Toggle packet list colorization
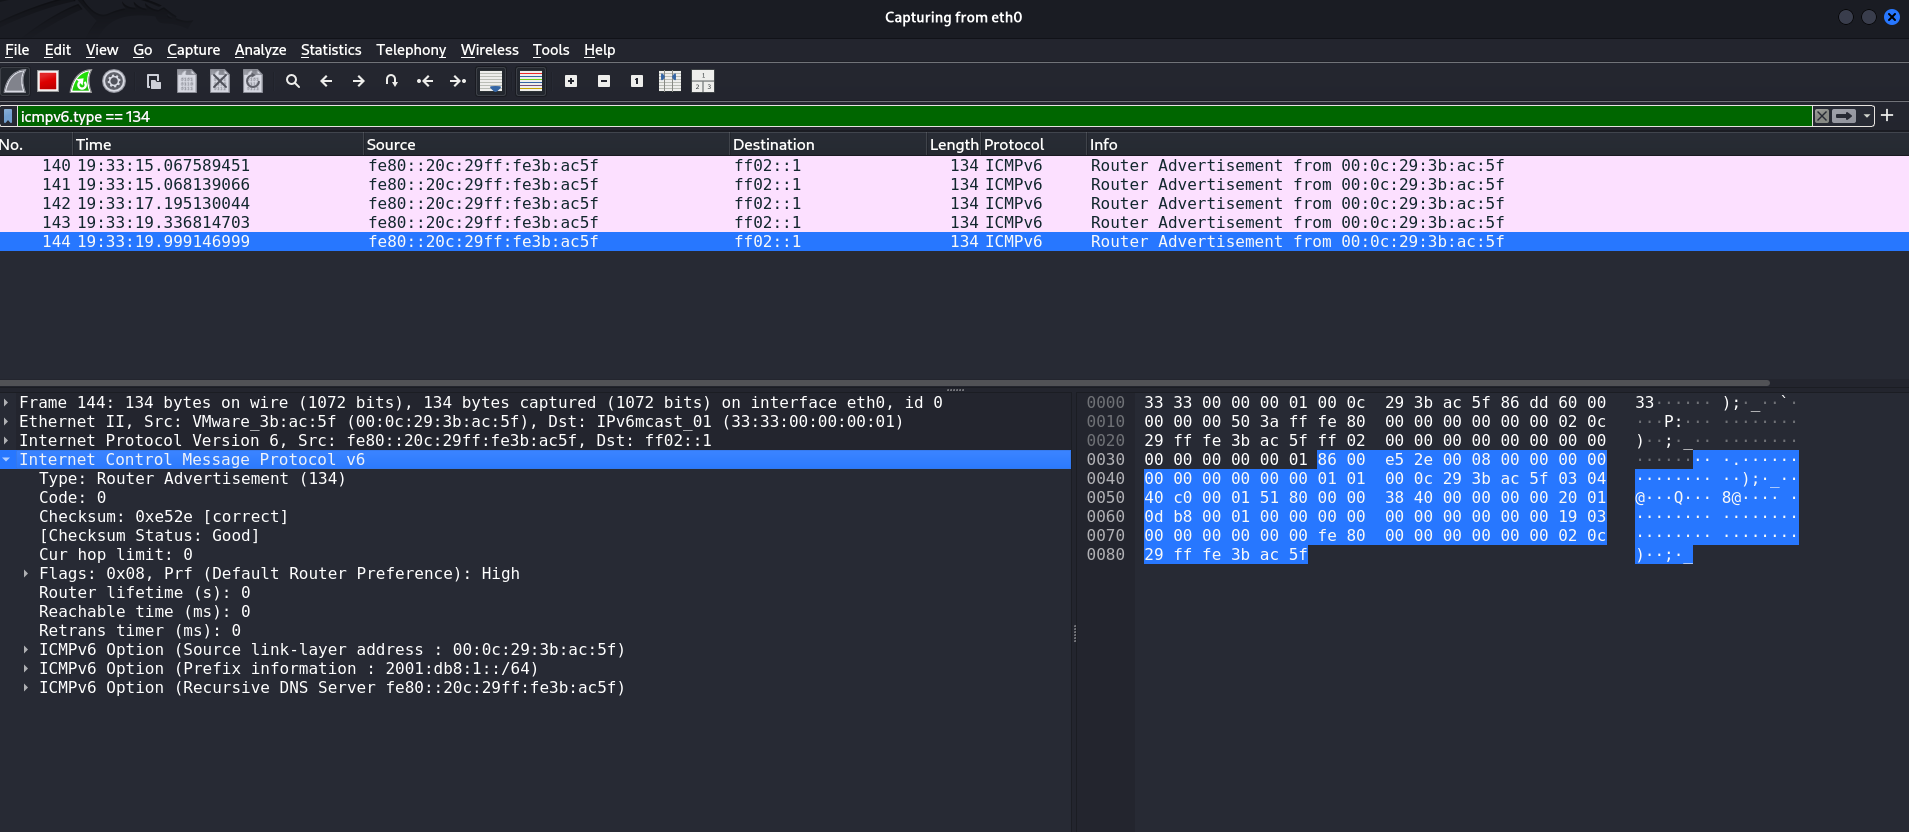The image size is (1909, 832). coord(531,81)
